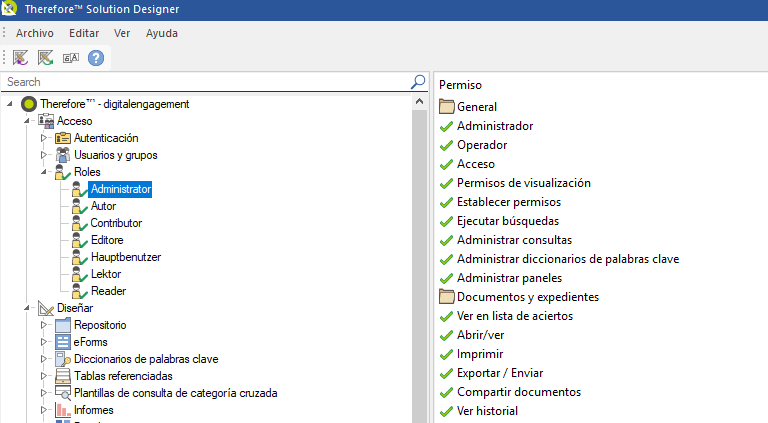Click the Usuarios y grupos people icon

[63, 155]
